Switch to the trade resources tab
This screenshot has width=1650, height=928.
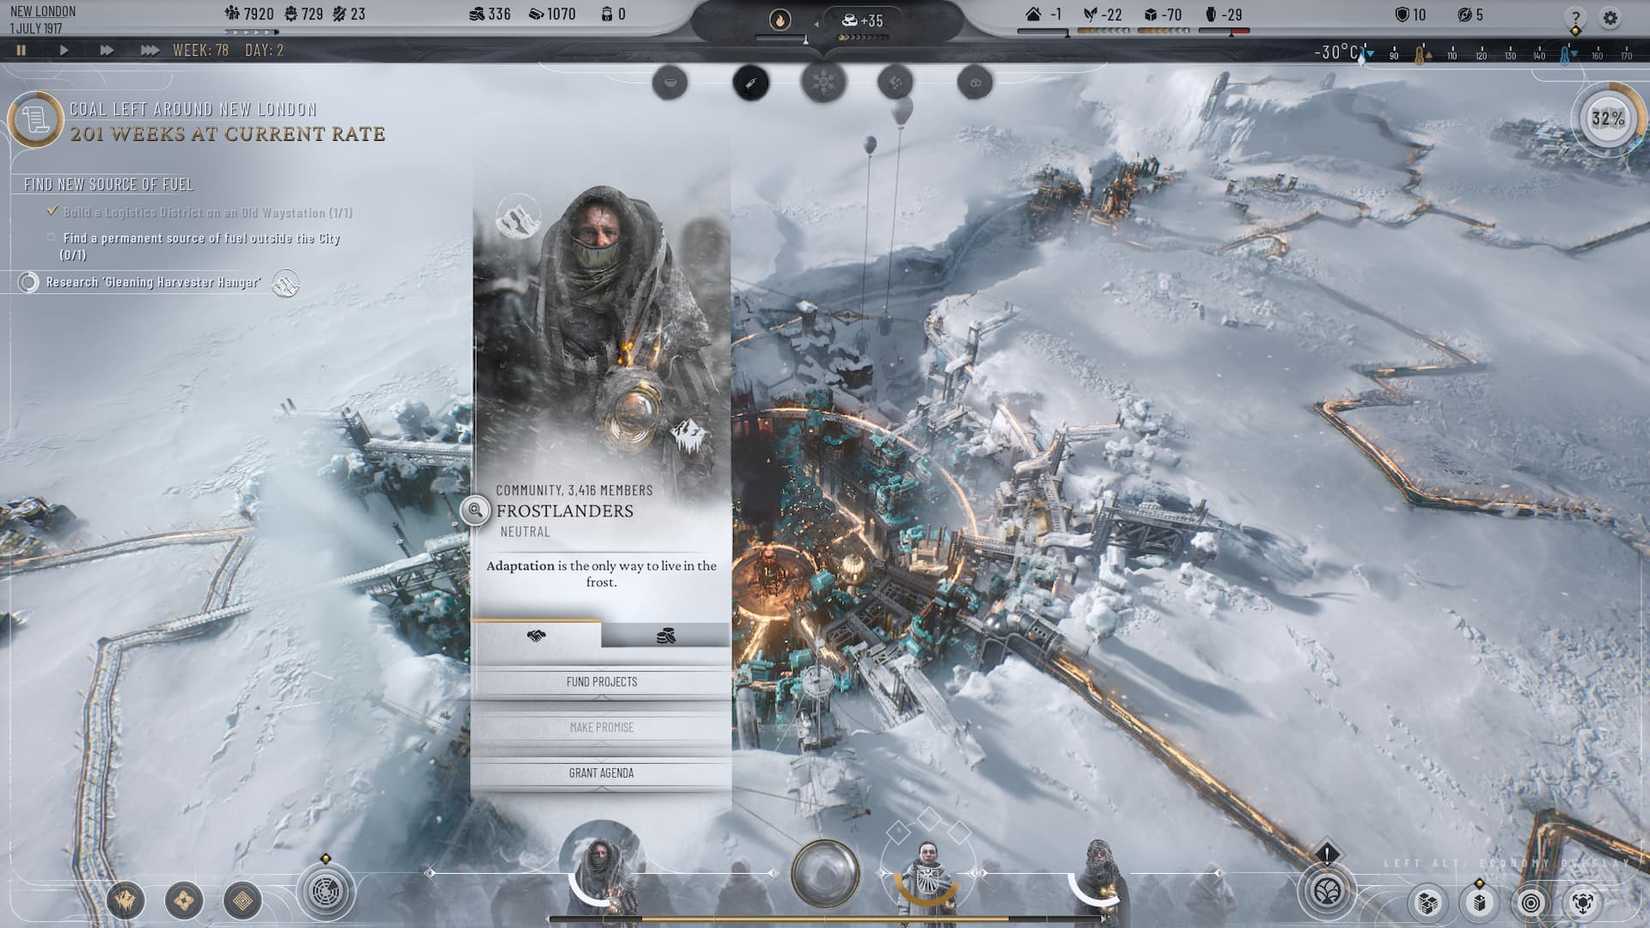tap(667, 635)
